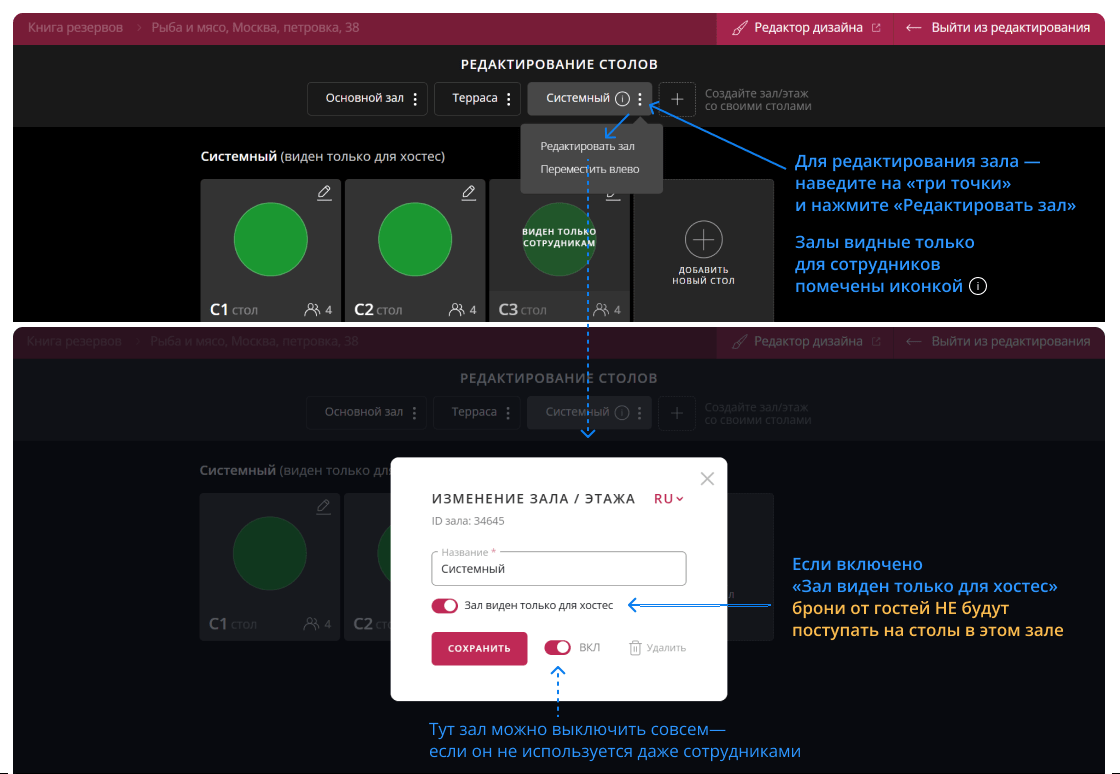The image size is (1120, 774).
Task: Switch off the ВКЛ hall toggle
Action: 557,647
